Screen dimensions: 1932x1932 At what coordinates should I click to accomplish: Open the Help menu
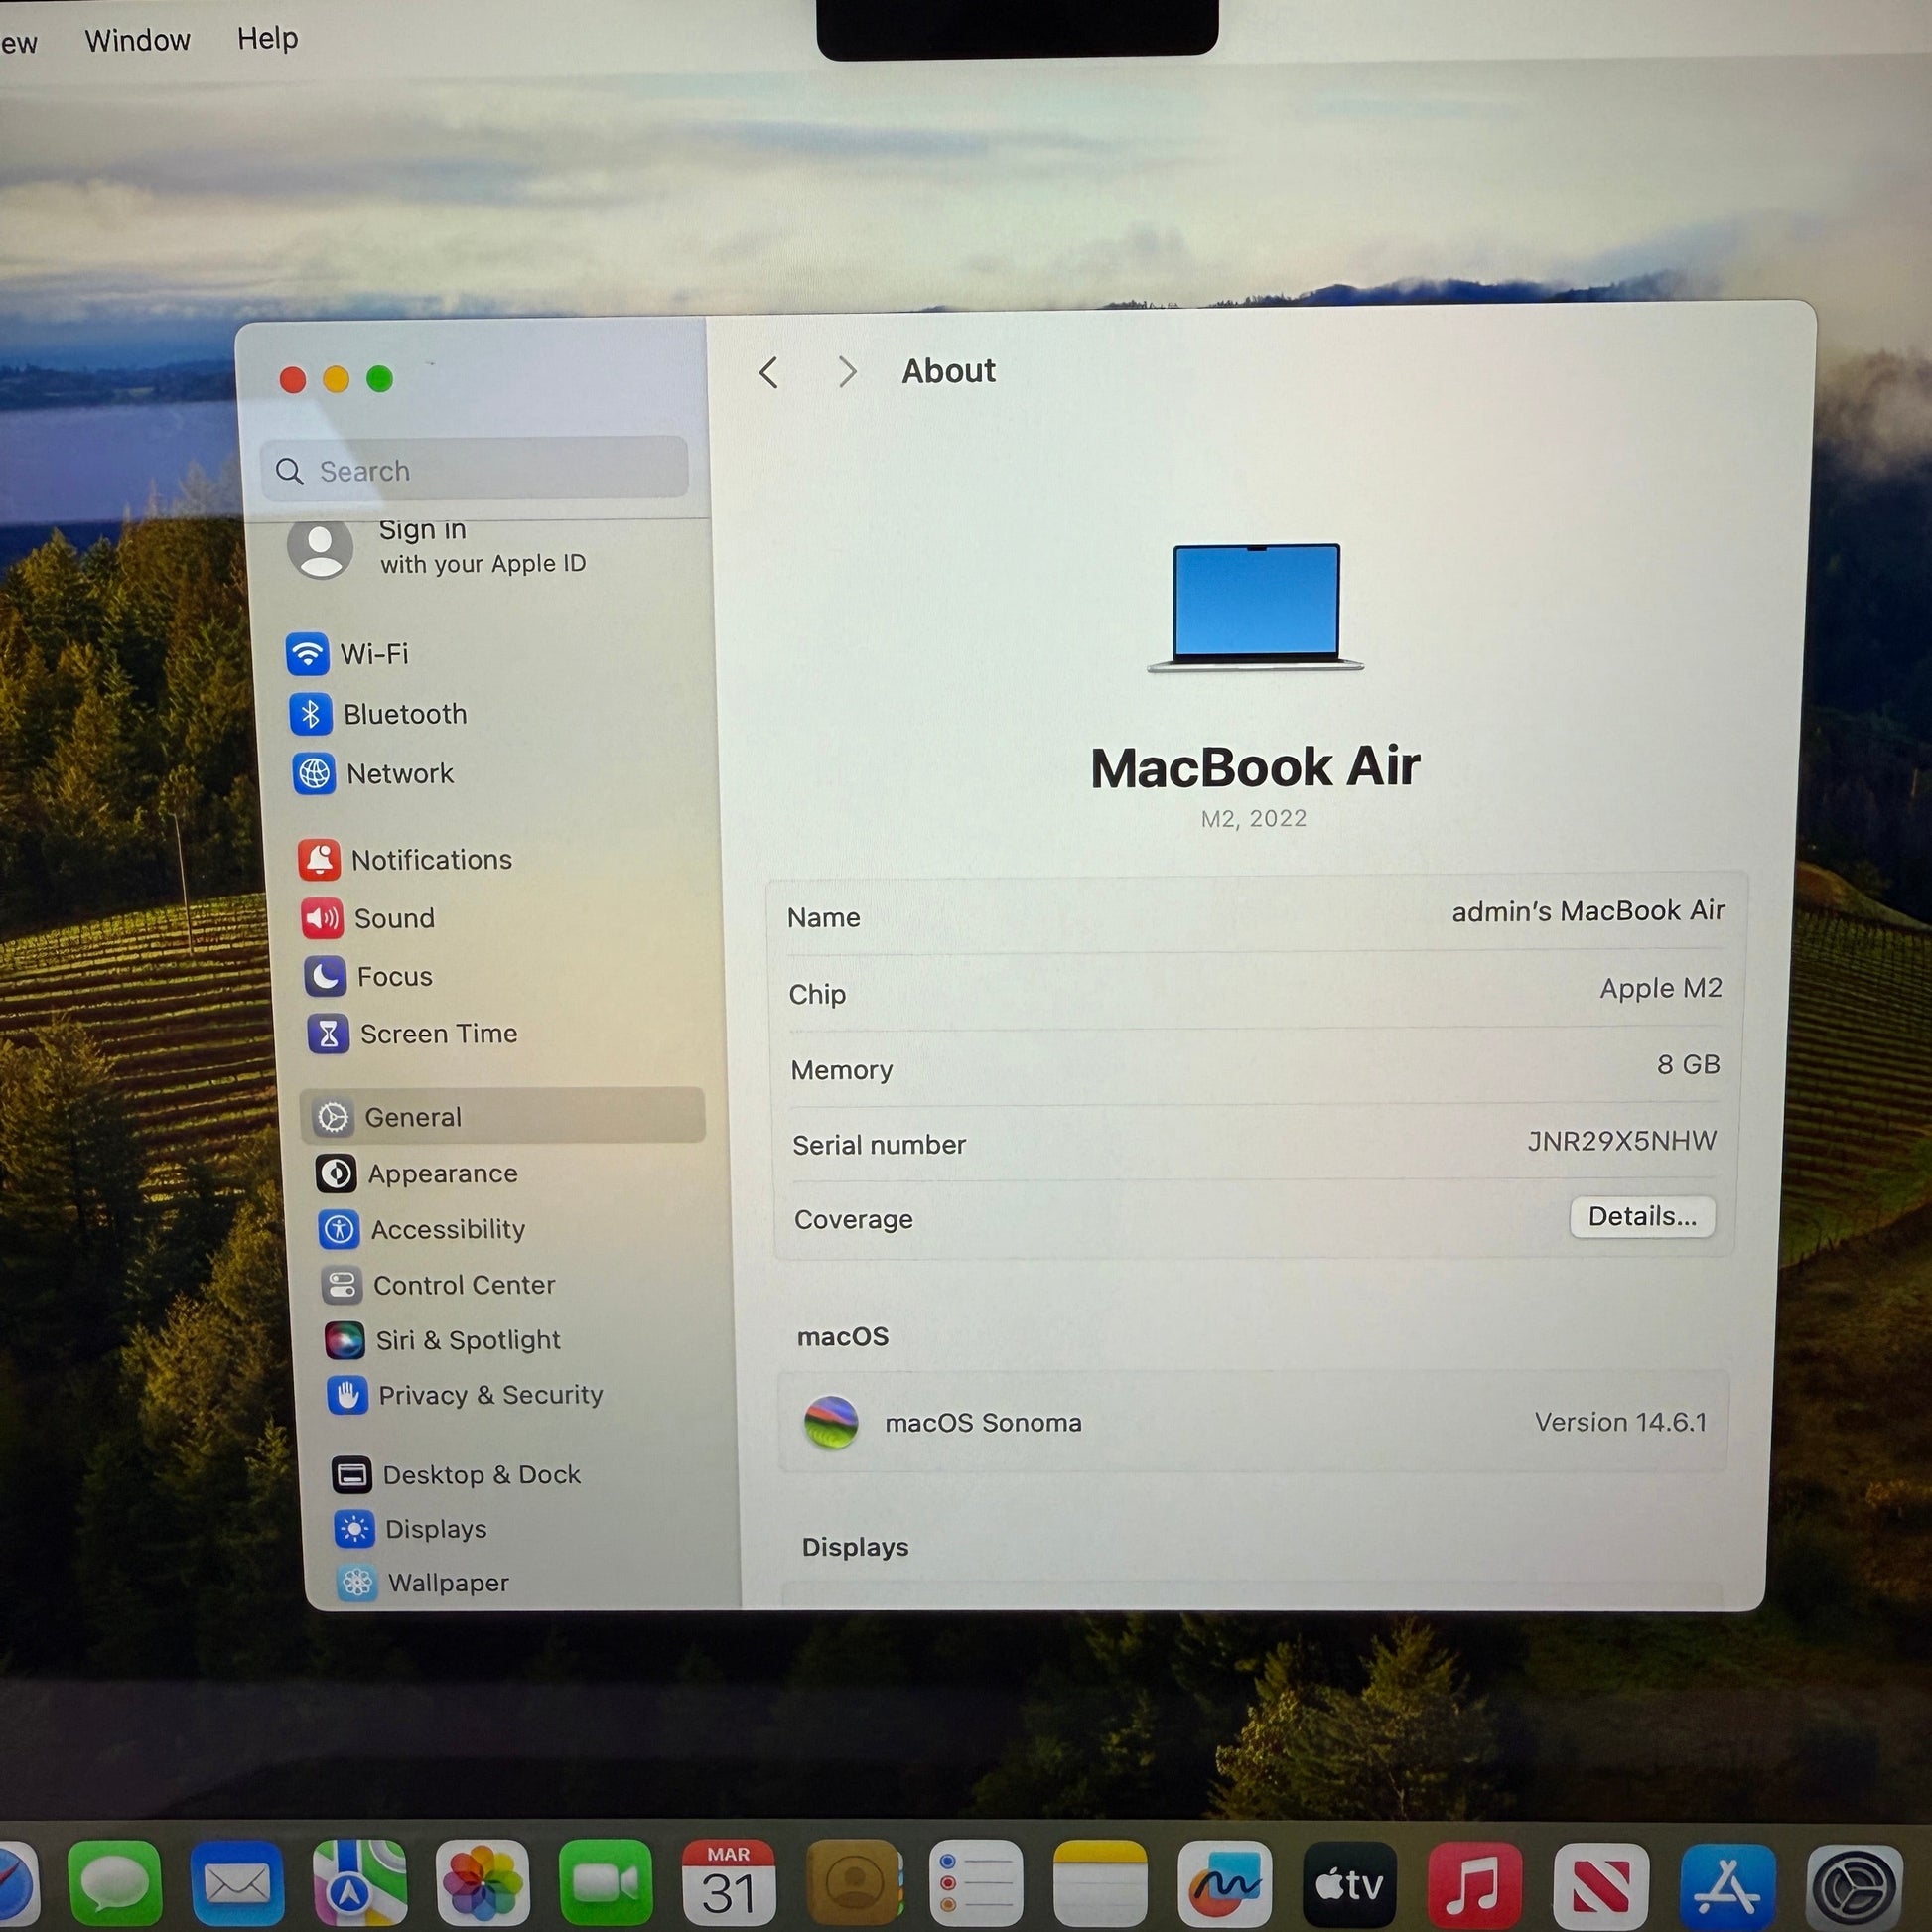pos(267,39)
